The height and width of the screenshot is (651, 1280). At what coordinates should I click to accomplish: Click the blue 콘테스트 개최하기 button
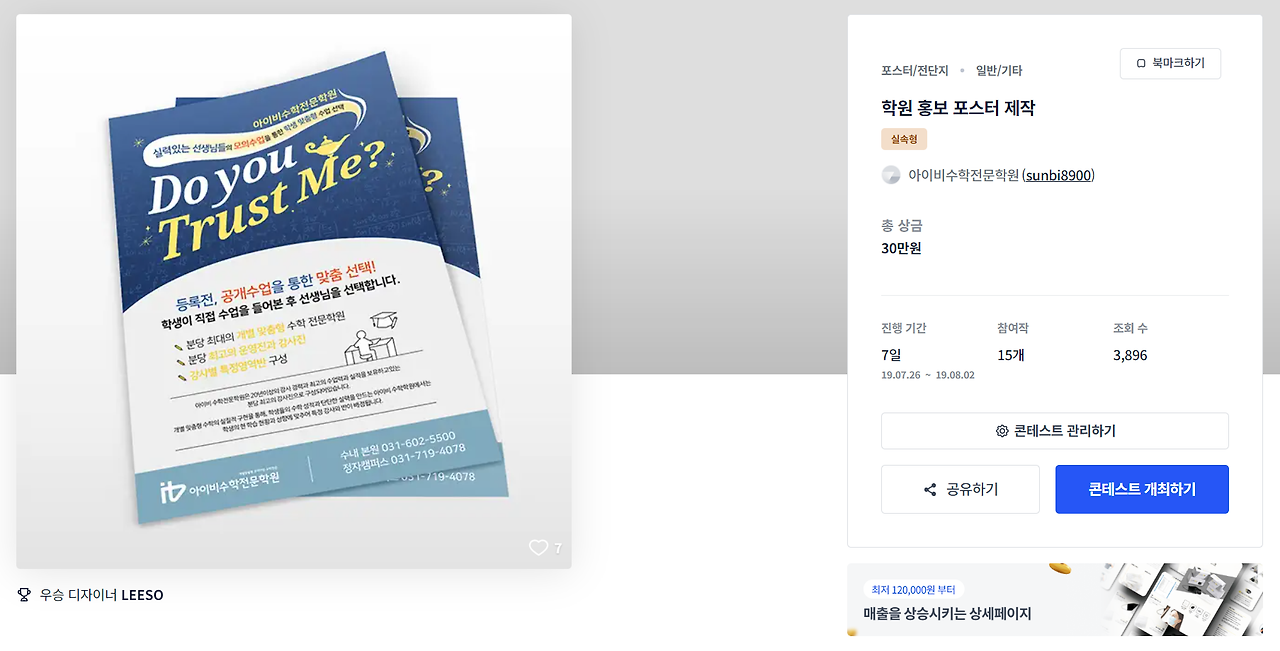click(1142, 490)
